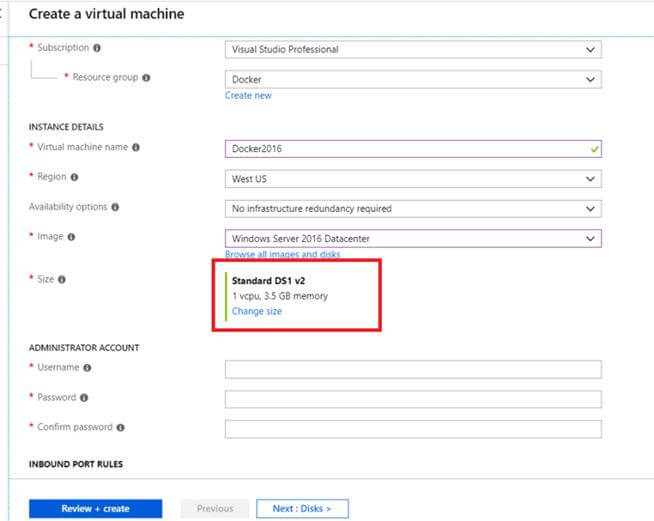Screen dimensions: 654x521
Task: Click the info icon beside Virtual machine name
Action: click(x=136, y=147)
